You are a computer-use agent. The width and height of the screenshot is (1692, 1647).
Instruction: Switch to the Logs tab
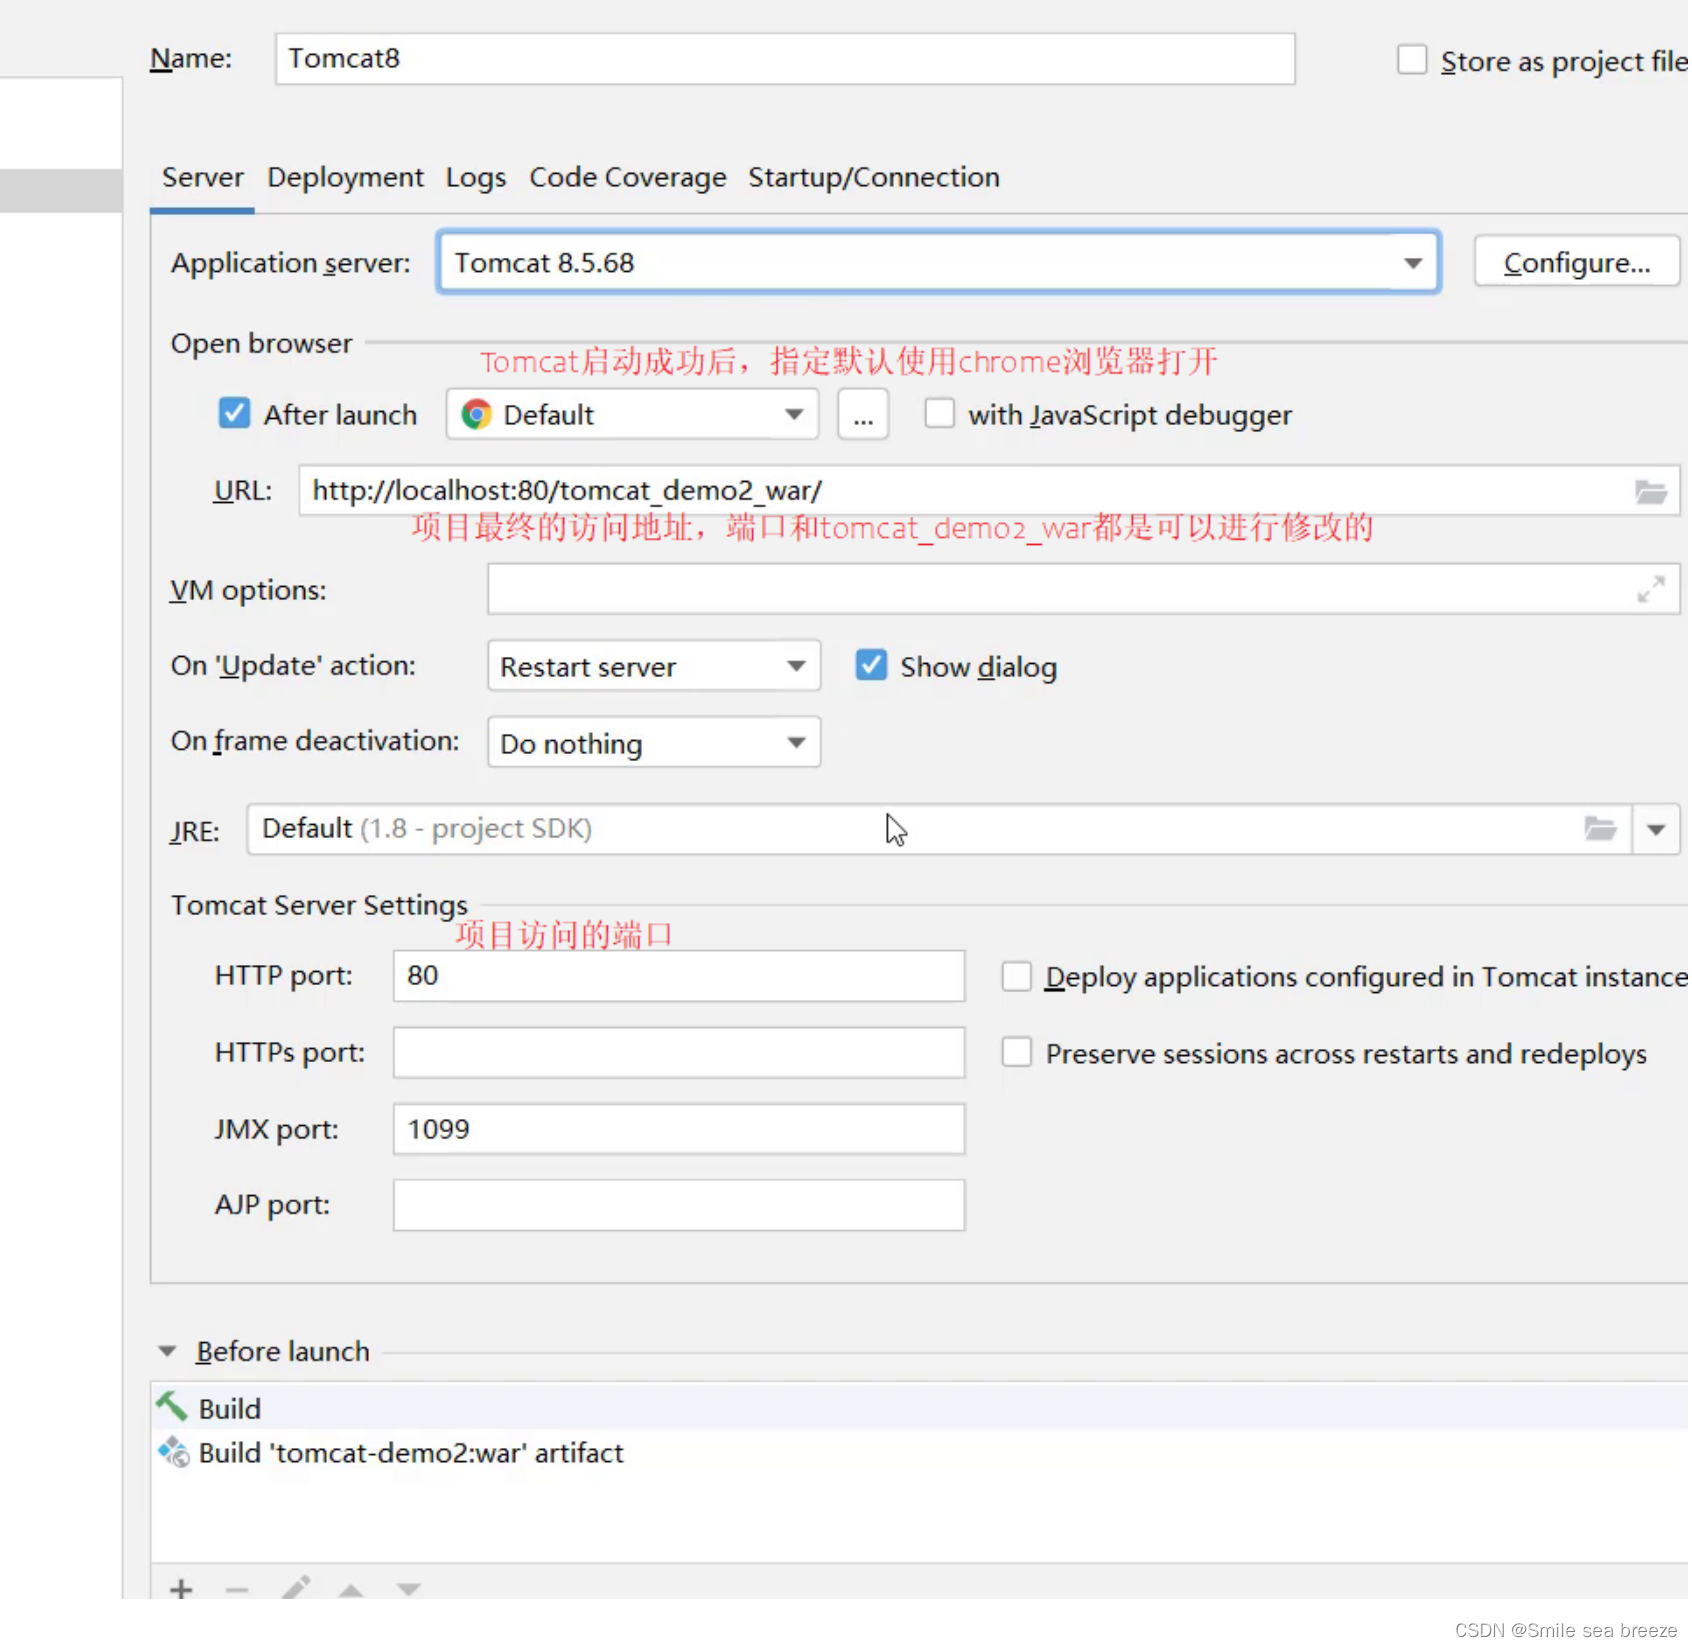point(477,178)
